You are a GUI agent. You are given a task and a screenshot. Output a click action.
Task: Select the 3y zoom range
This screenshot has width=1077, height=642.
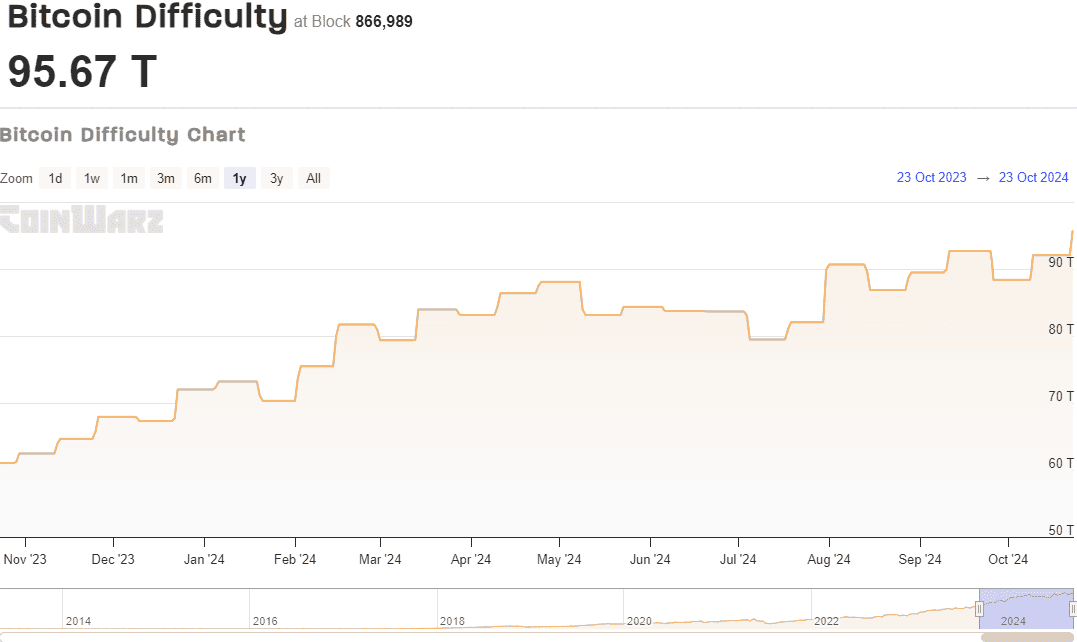point(276,178)
